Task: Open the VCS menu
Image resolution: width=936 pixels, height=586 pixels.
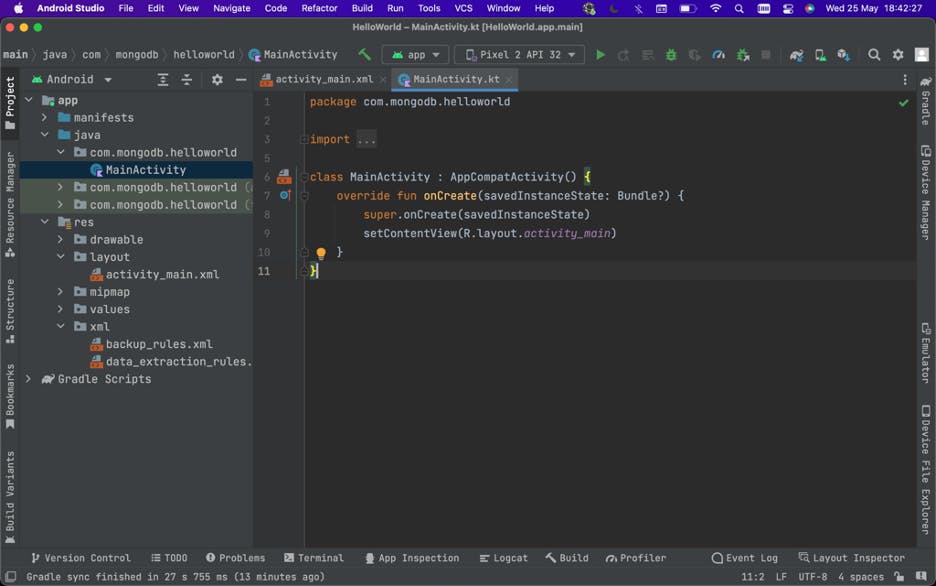Action: coord(463,8)
